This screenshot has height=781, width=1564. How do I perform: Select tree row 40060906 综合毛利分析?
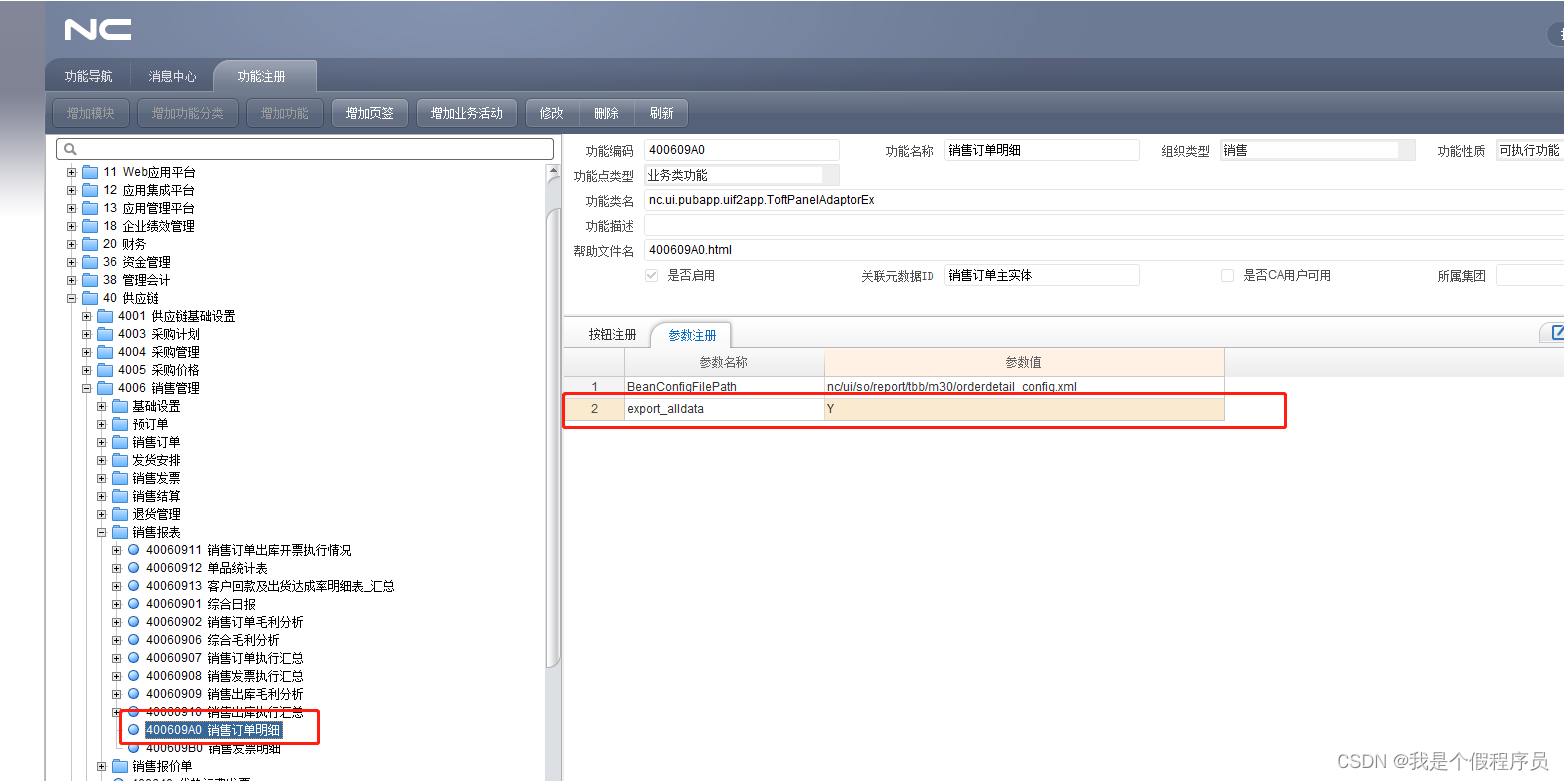[x=212, y=640]
